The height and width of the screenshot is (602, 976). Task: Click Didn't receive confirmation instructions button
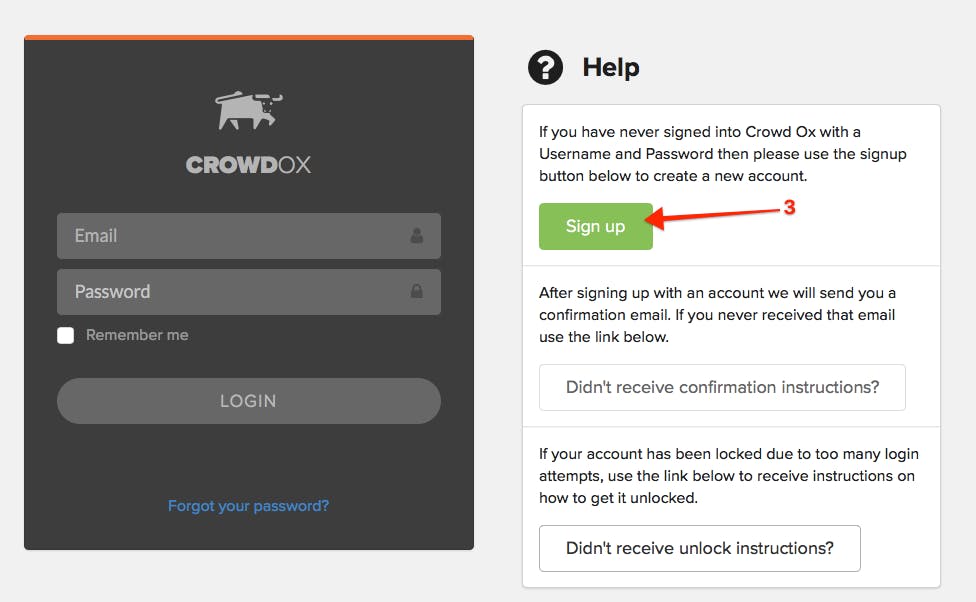(722, 387)
